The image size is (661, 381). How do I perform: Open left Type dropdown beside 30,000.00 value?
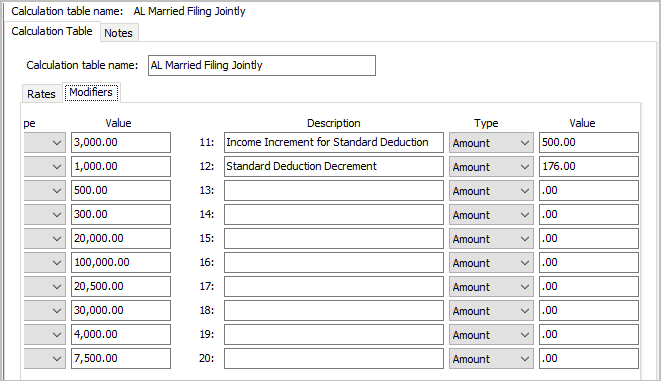click(45, 311)
